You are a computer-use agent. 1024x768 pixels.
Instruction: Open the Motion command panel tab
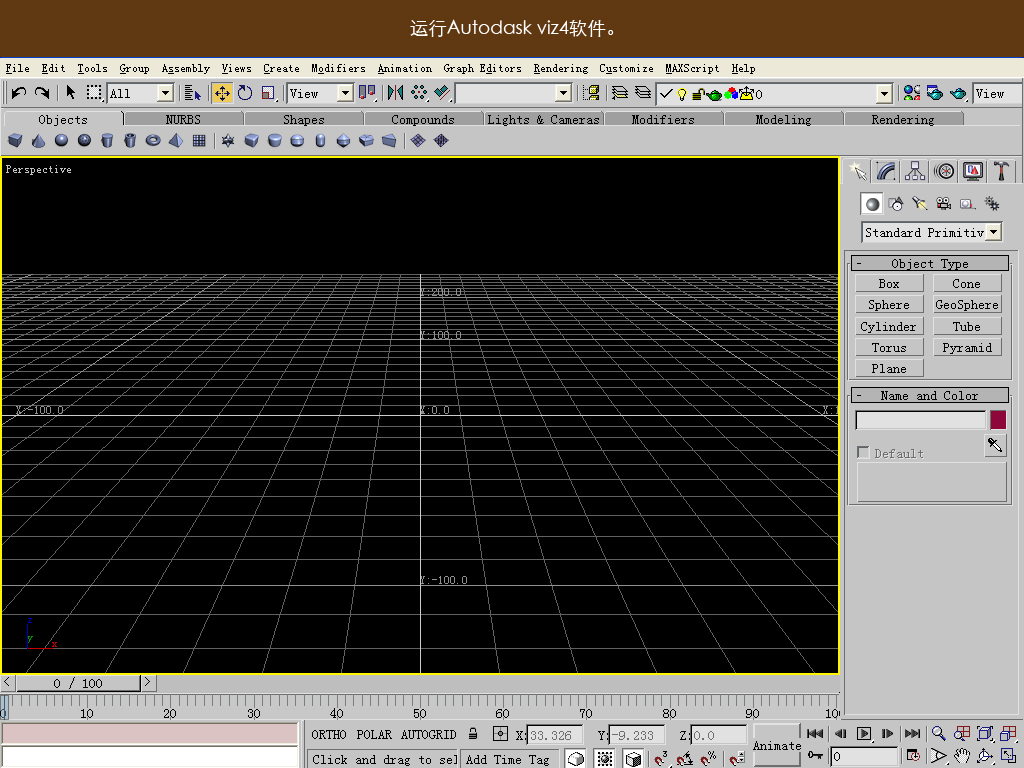point(944,171)
